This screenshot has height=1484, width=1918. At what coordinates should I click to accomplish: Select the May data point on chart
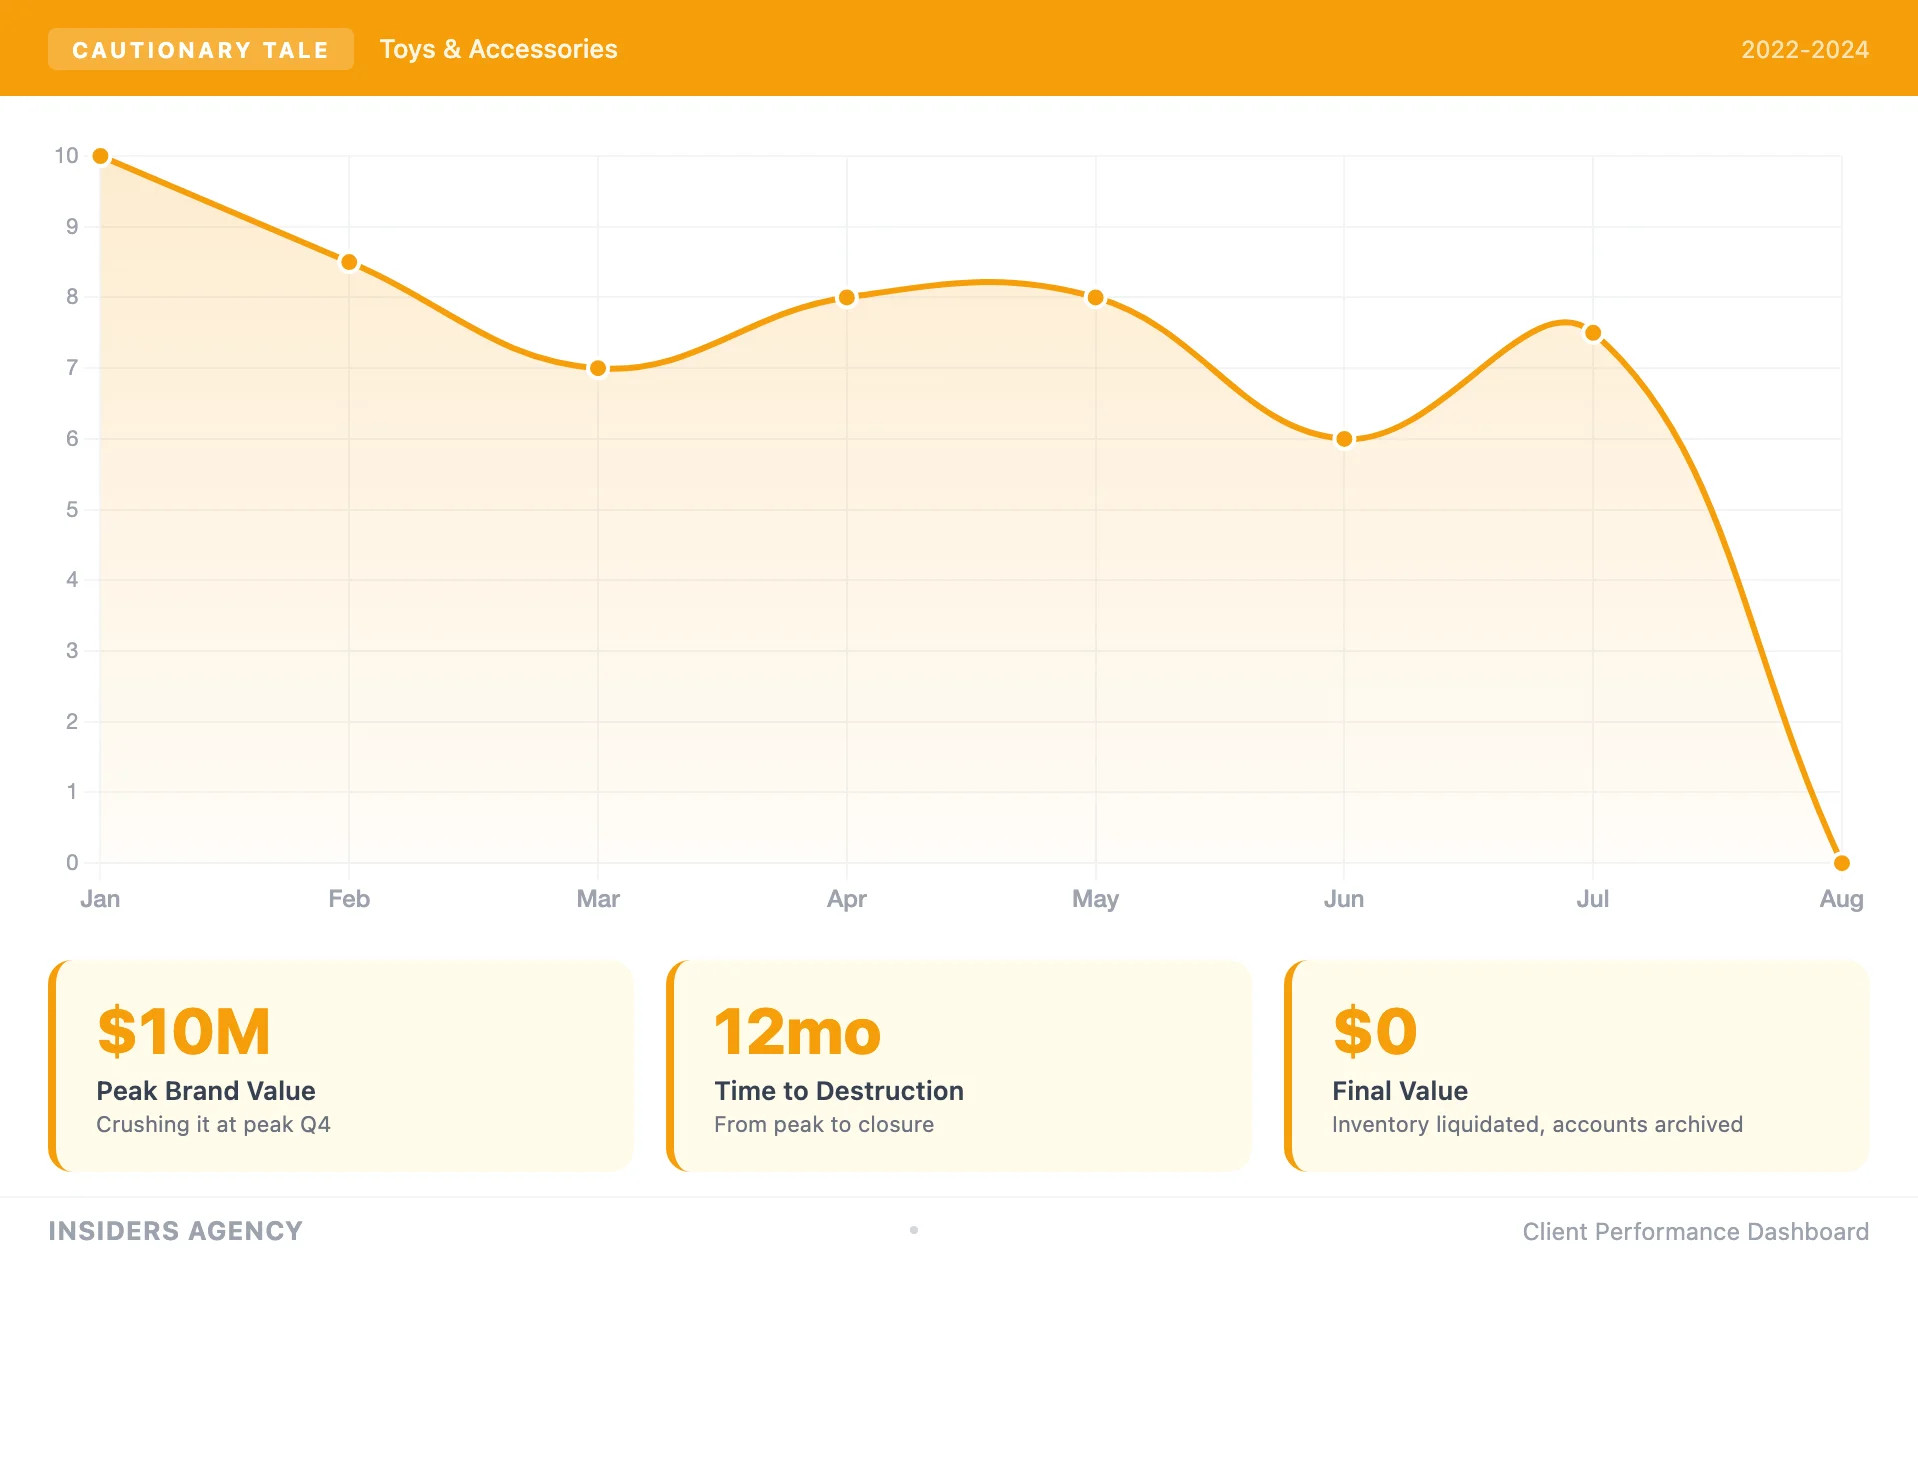(1095, 298)
